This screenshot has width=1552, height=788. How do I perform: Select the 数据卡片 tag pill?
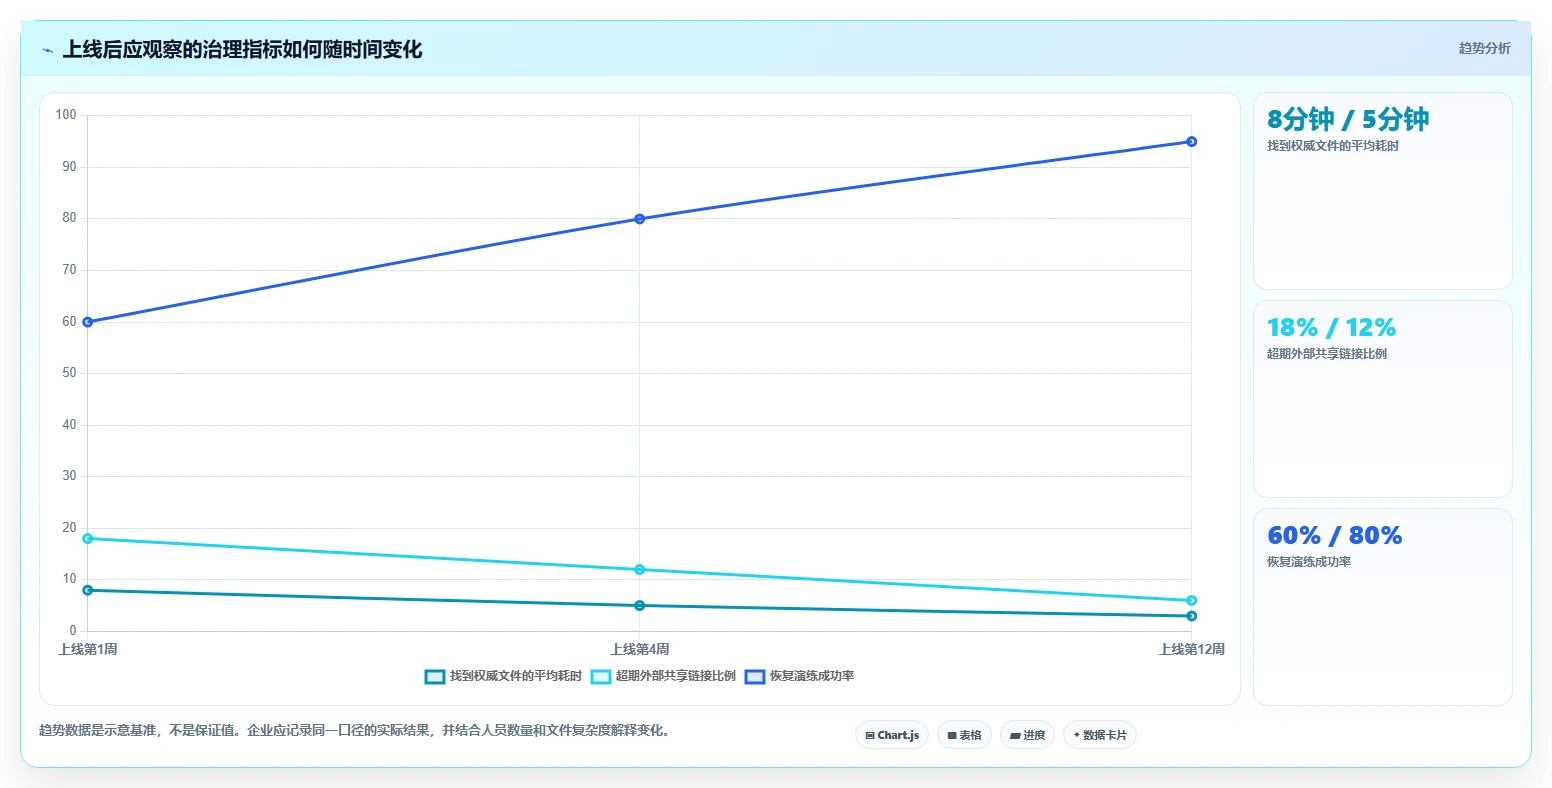point(1100,735)
